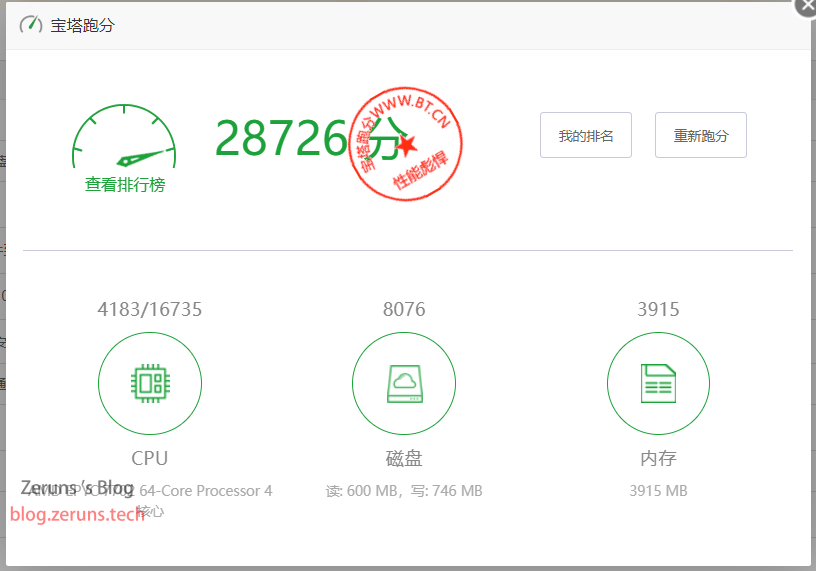The width and height of the screenshot is (816, 571).
Task: Click the CPU score 4183/16735
Action: click(x=149, y=309)
